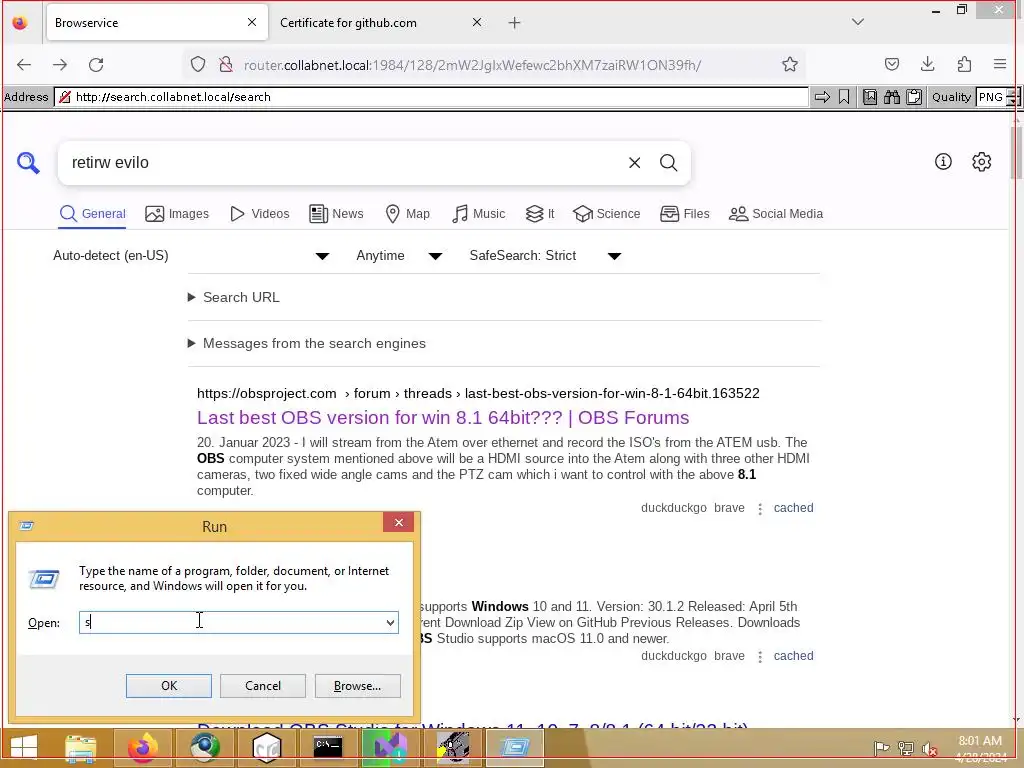The width and height of the screenshot is (1024, 768).
Task: Open Firefox from taskbar
Action: tap(142, 746)
